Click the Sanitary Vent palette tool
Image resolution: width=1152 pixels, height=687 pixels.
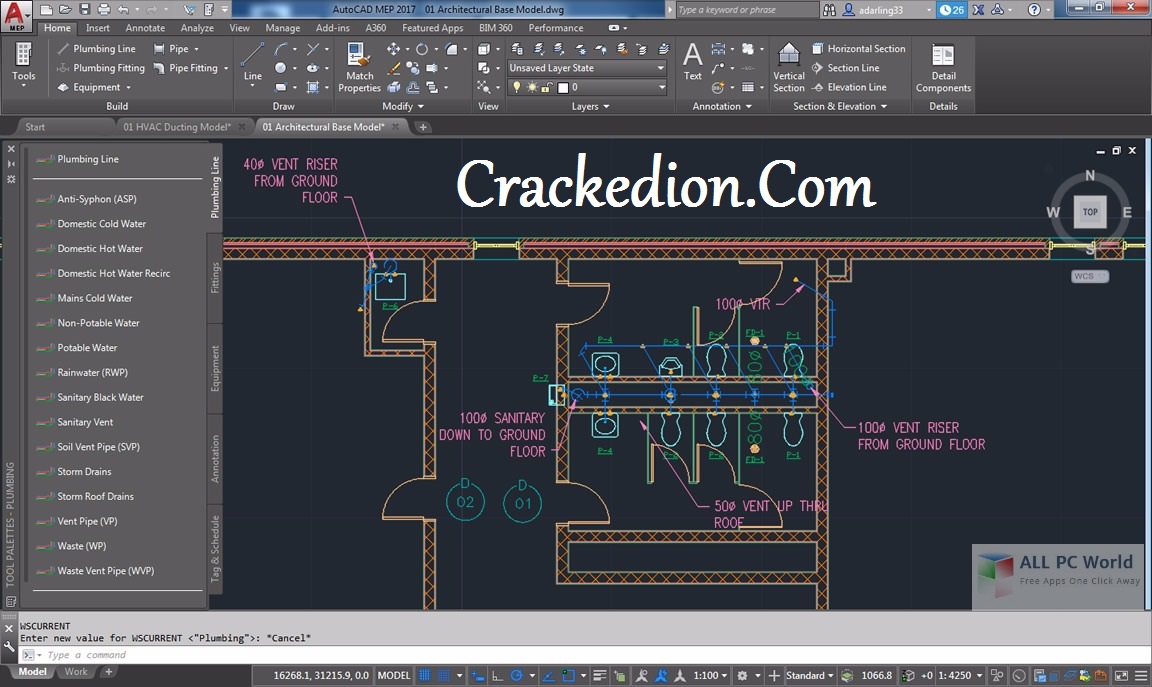coord(85,422)
